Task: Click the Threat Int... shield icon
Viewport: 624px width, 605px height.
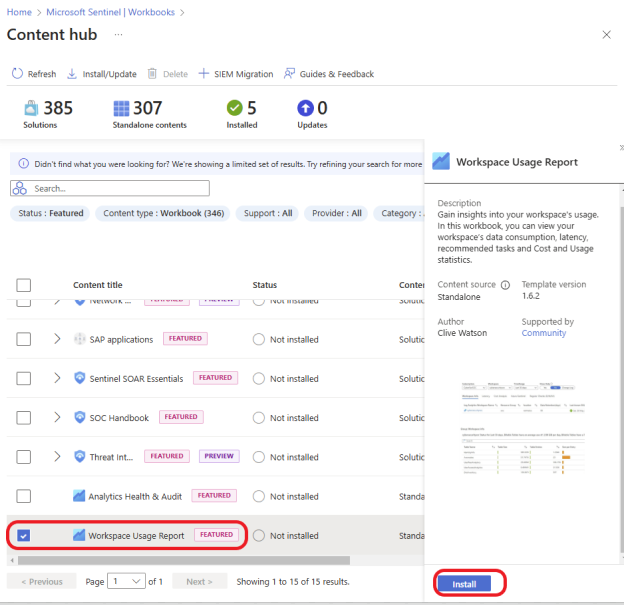Action: [80, 456]
